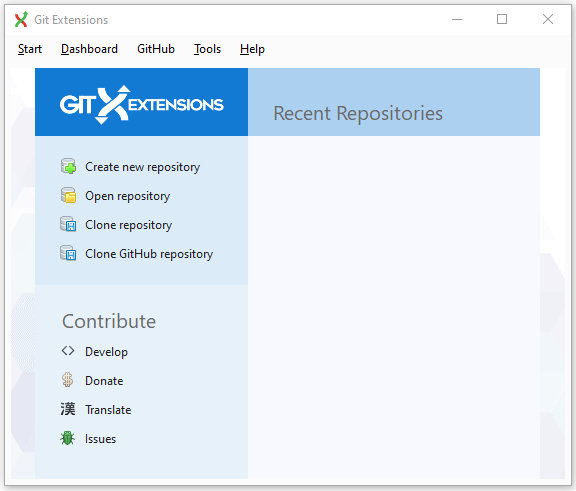Viewport: 576px width, 491px height.
Task: Follow the Donate link
Action: 104,380
